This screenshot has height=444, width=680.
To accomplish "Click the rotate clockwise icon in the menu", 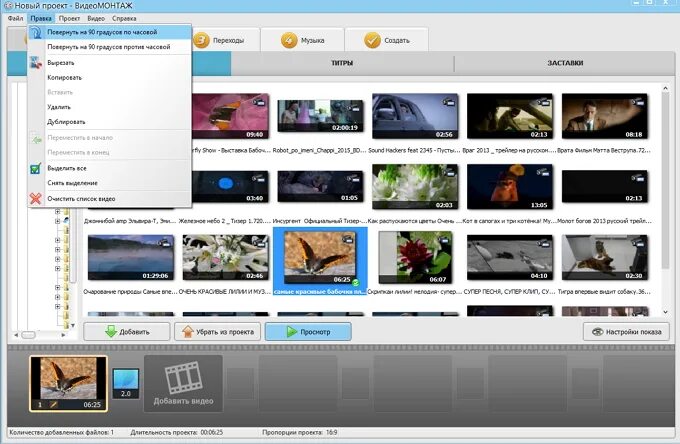I will click(36, 33).
